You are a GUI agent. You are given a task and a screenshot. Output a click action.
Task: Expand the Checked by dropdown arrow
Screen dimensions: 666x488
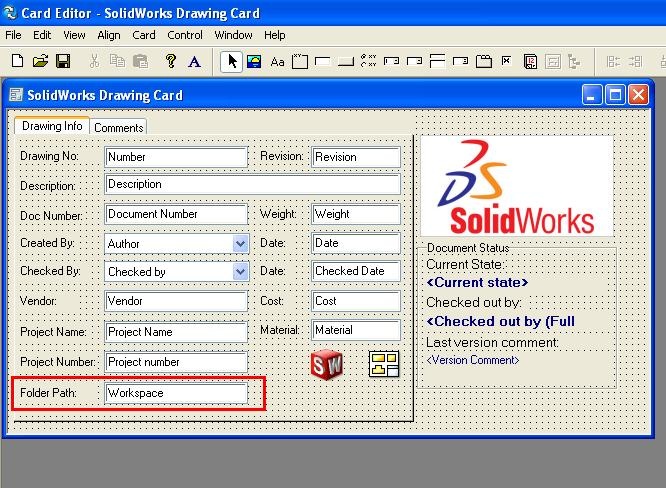[x=240, y=271]
